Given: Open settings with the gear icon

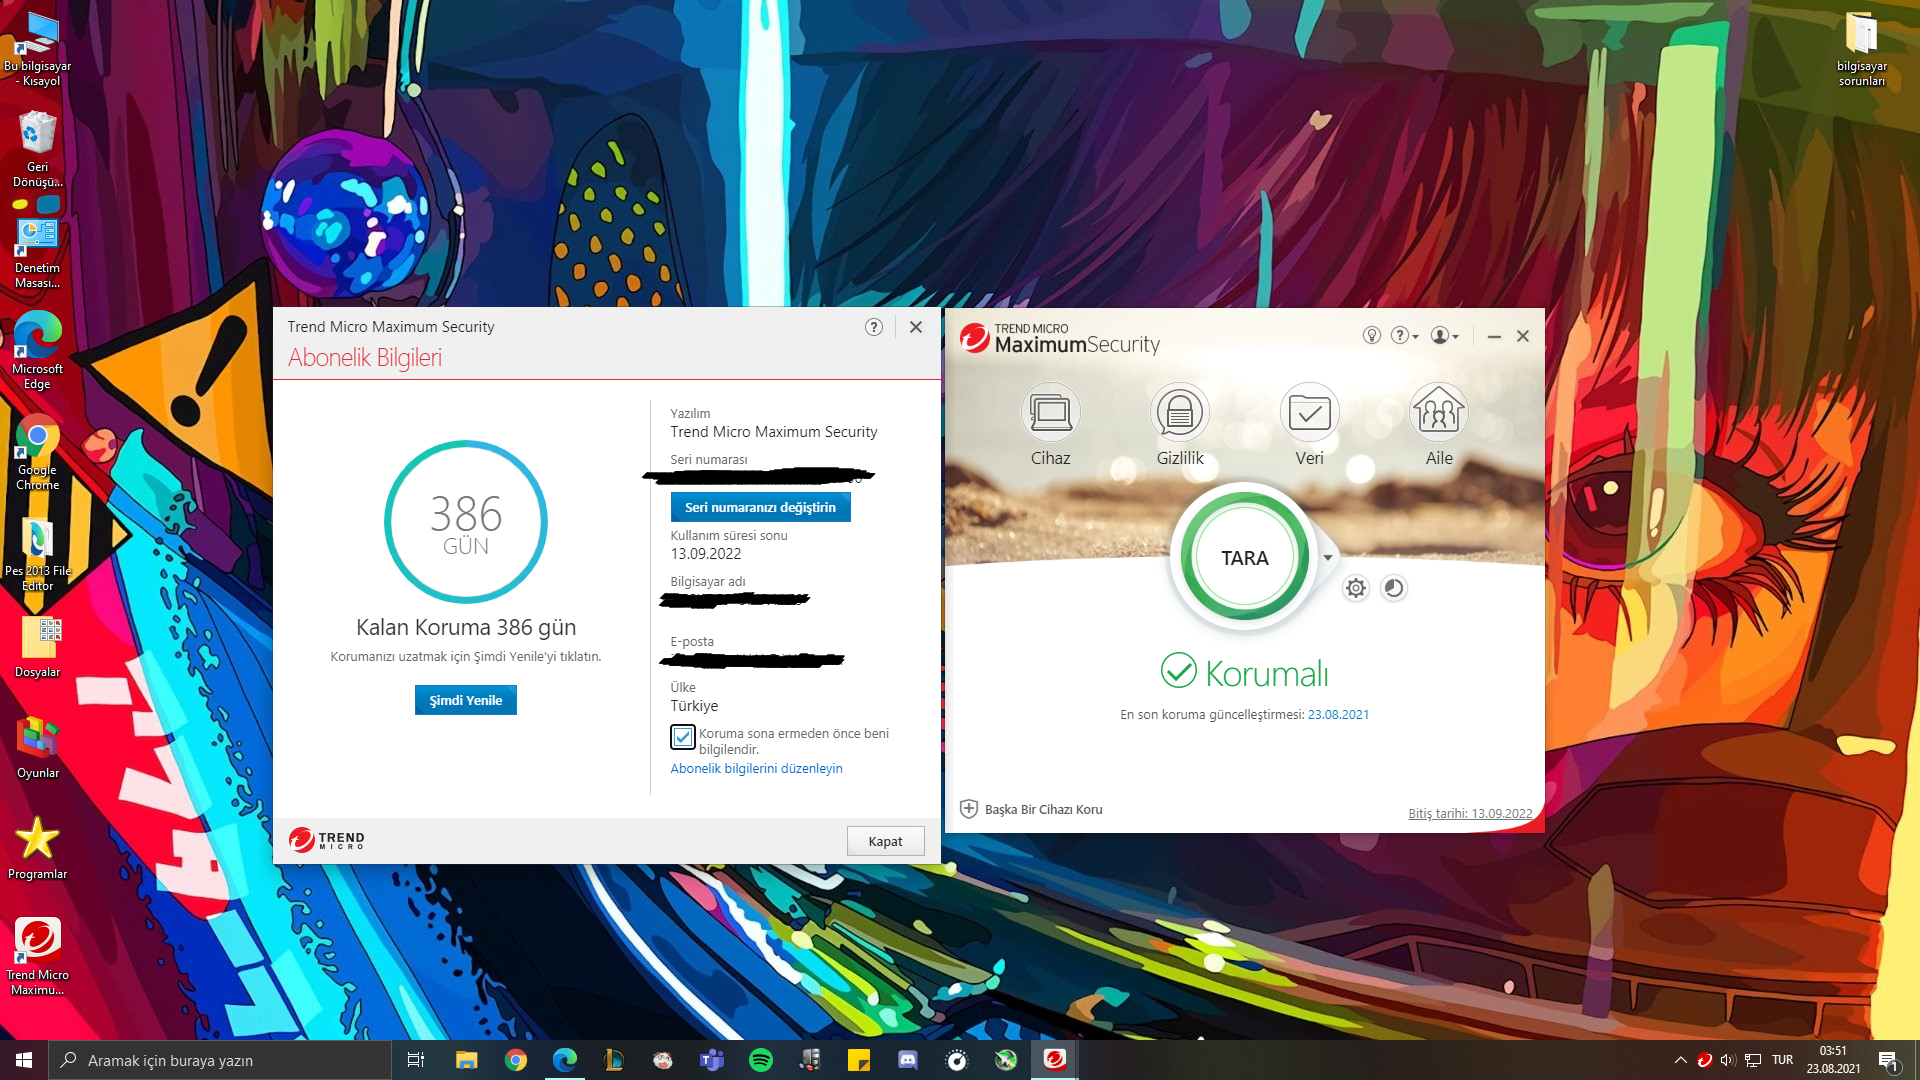Looking at the screenshot, I should point(1355,588).
